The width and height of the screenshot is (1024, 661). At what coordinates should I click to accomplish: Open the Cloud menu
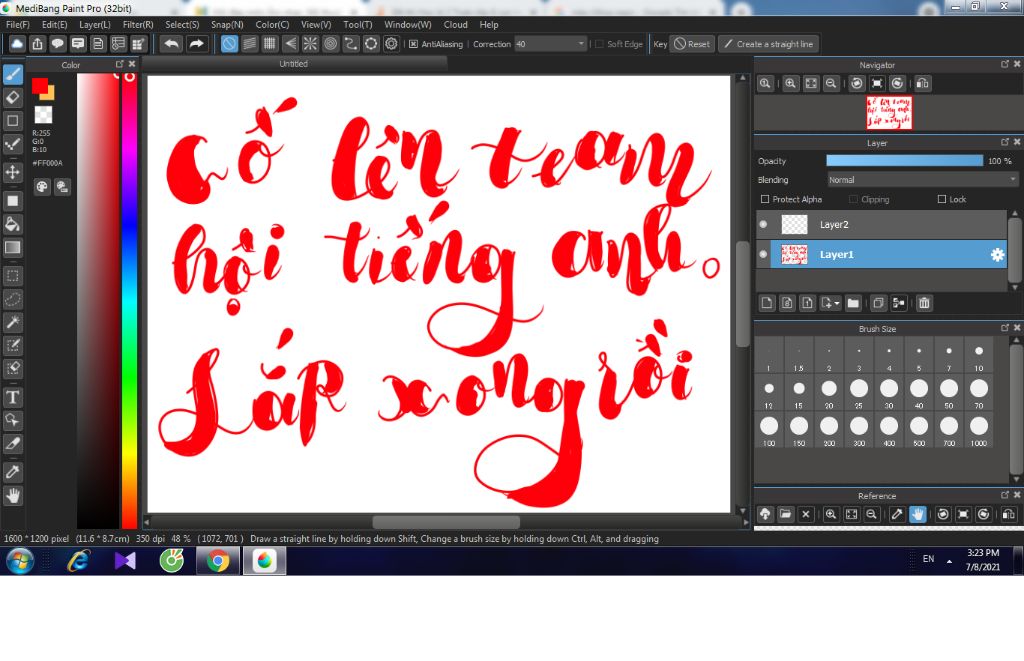pyautogui.click(x=455, y=24)
